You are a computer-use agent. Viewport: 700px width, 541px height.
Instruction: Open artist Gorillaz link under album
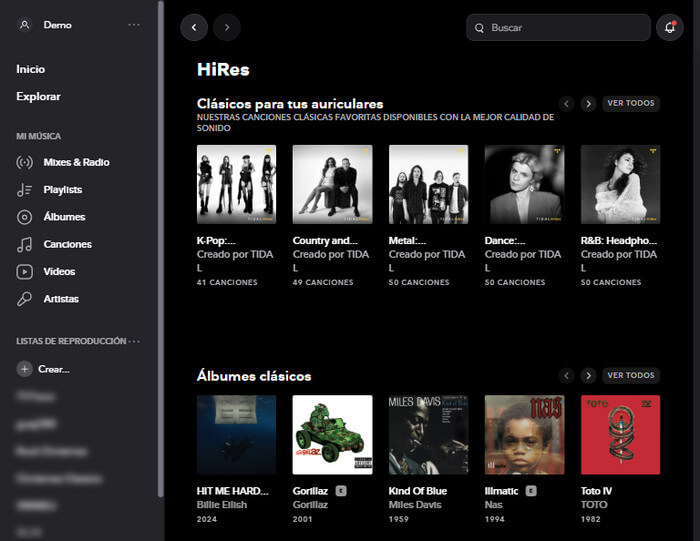(310, 505)
